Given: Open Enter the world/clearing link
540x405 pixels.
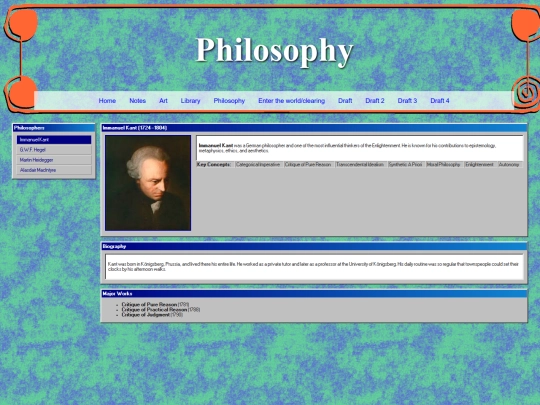Looking at the screenshot, I should coord(291,101).
